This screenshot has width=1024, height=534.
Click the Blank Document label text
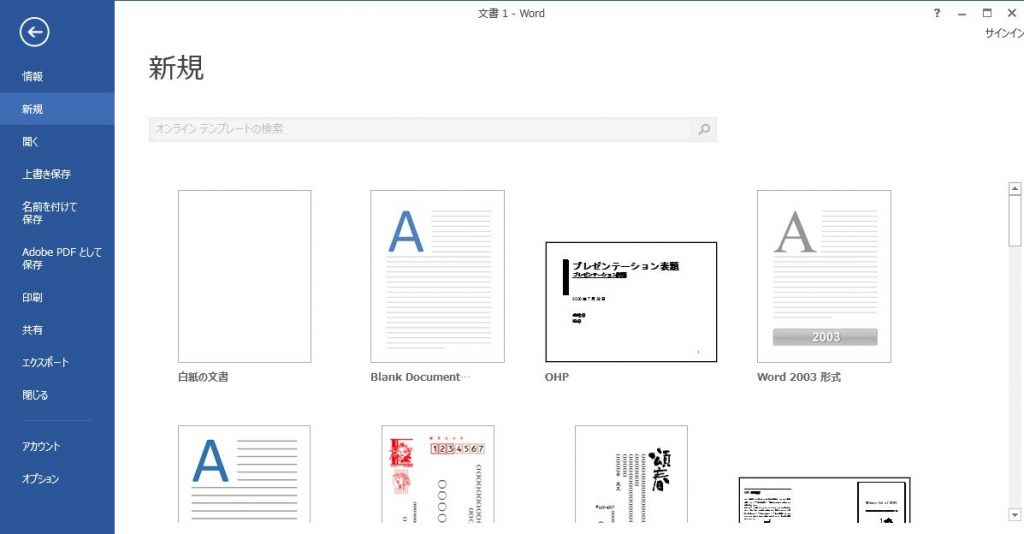[x=420, y=377]
